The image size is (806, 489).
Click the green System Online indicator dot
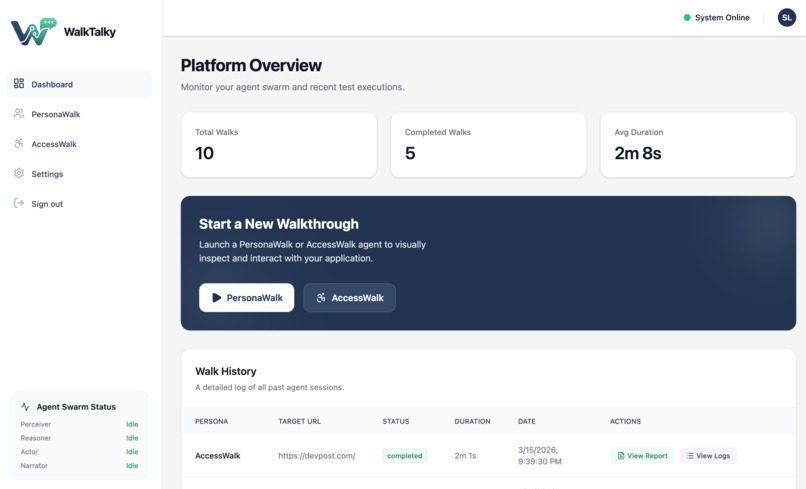point(687,17)
